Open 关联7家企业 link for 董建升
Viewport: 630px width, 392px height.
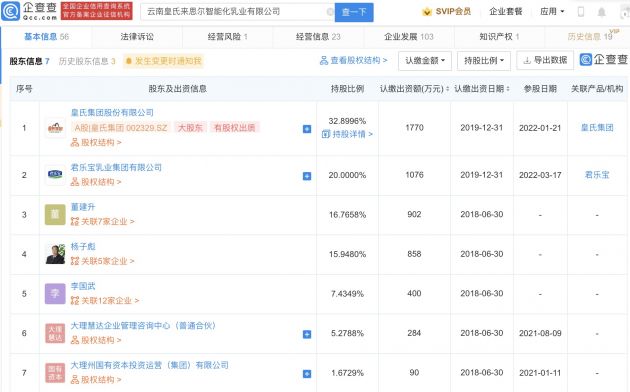tap(102, 221)
